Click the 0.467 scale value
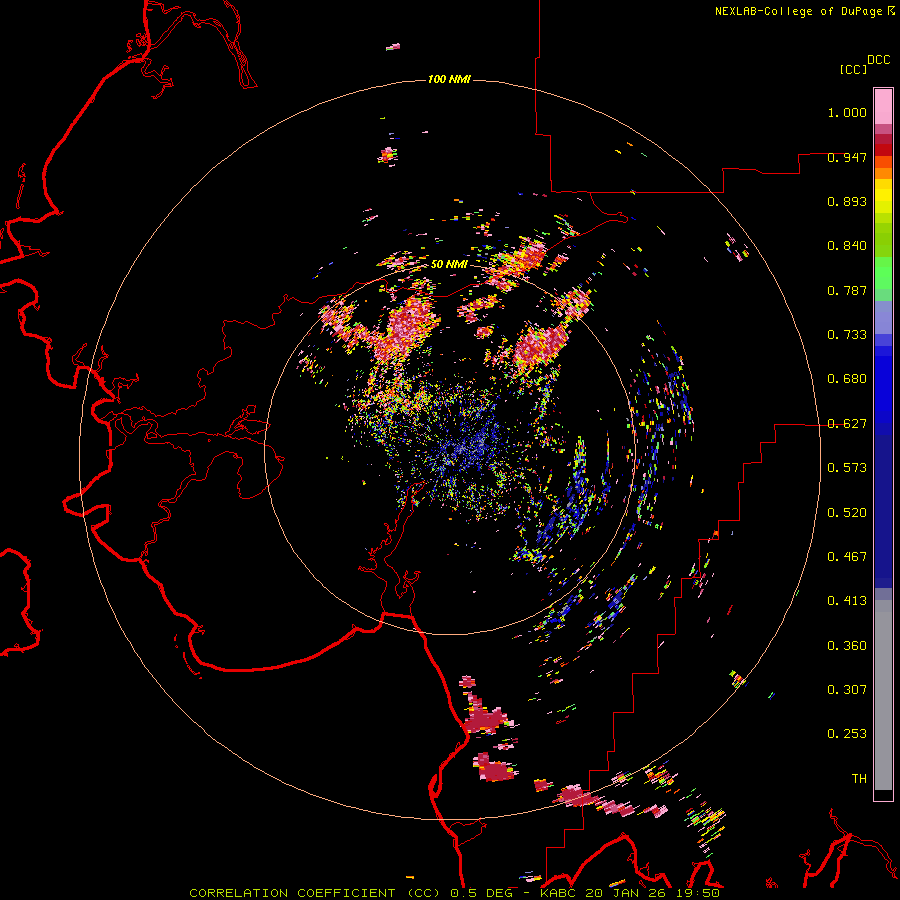 point(847,557)
